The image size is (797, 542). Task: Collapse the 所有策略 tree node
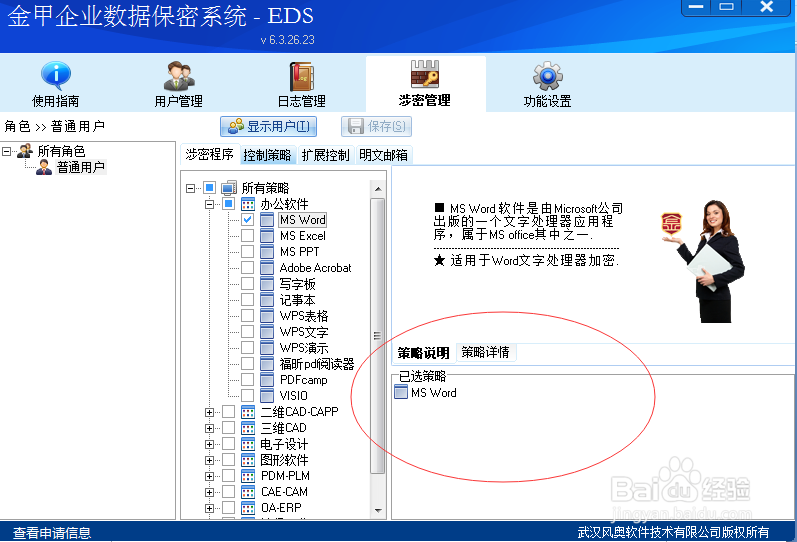coord(191,189)
